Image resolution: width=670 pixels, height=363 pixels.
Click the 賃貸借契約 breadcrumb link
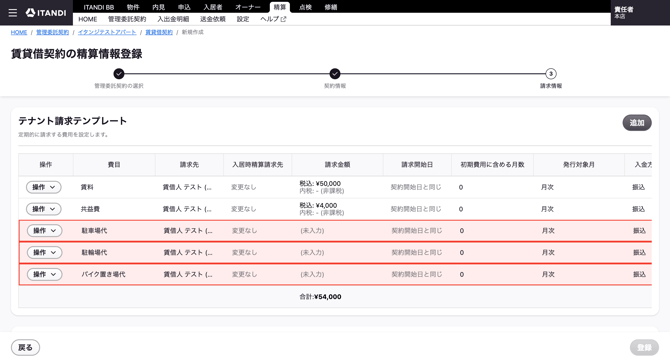pos(159,32)
